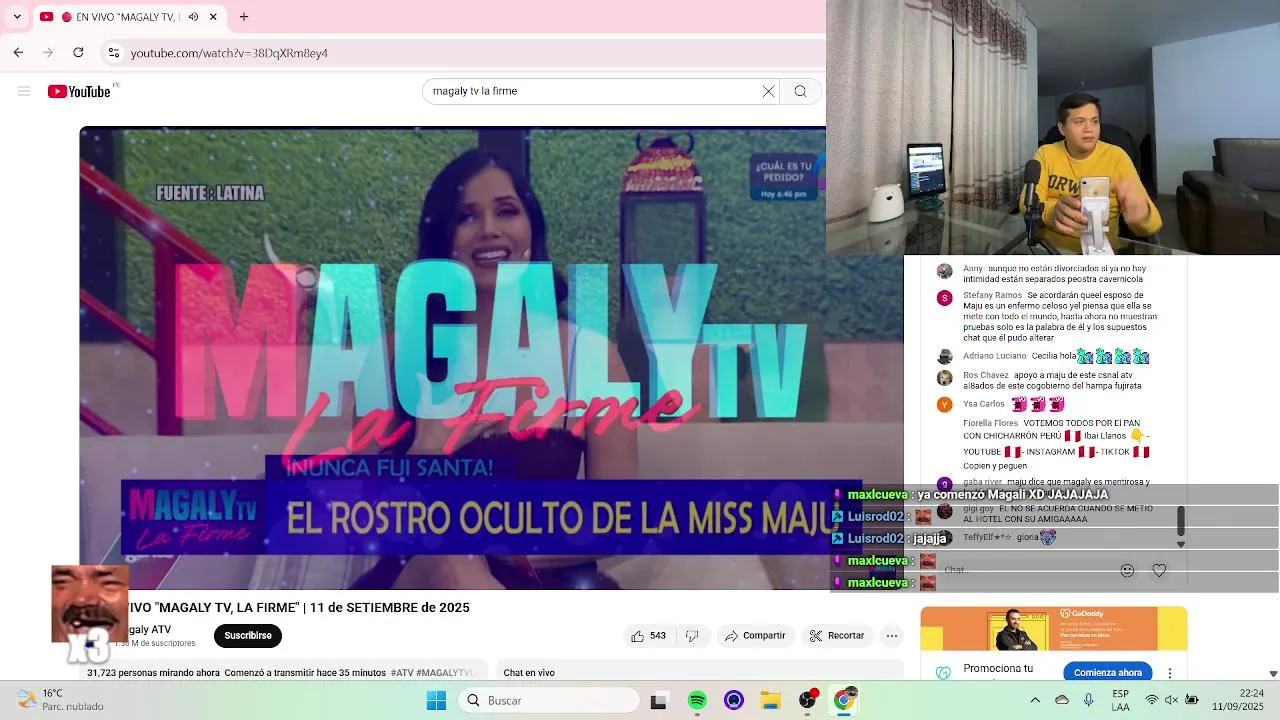Dislike the video with thumbs down

click(692, 636)
